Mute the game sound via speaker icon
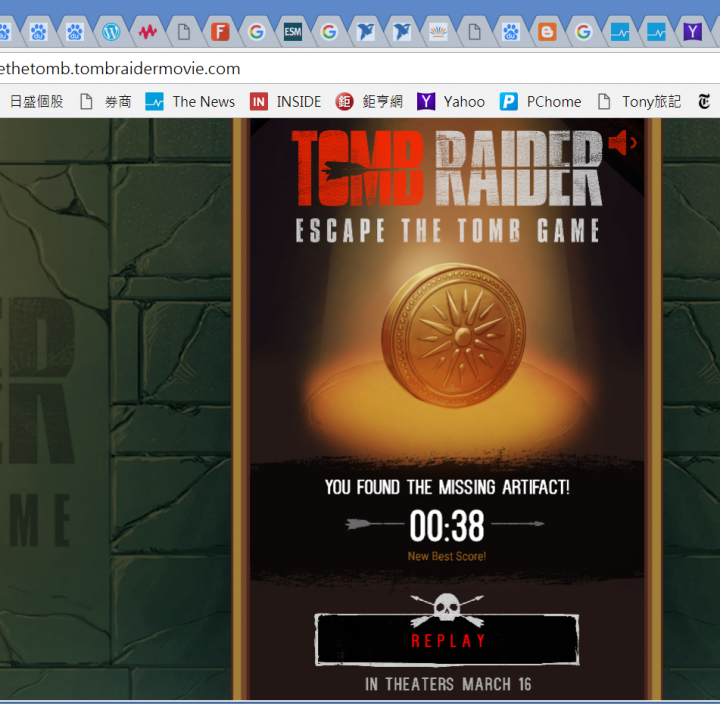The image size is (720, 704). click(622, 143)
